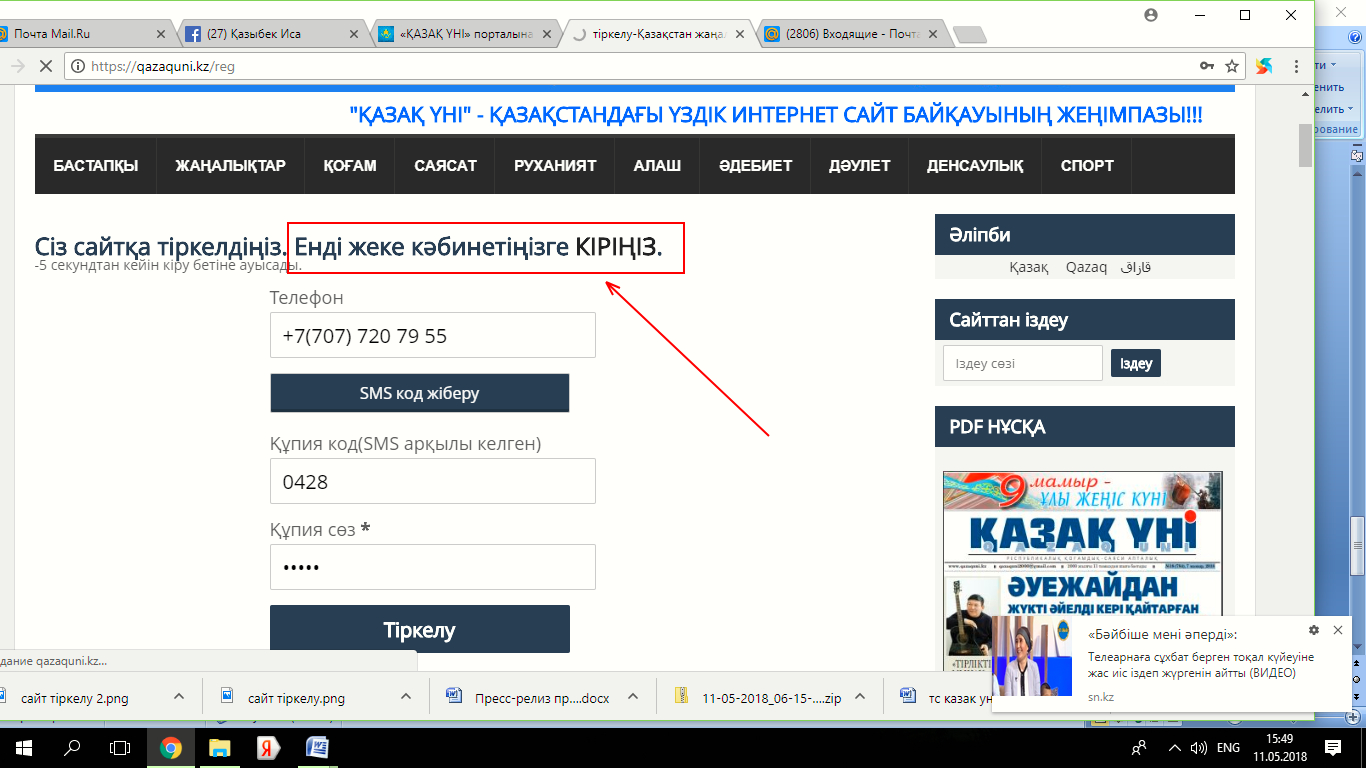Launch Yandex browser from the taskbar
Image resolution: width=1366 pixels, height=768 pixels.
coord(268,747)
